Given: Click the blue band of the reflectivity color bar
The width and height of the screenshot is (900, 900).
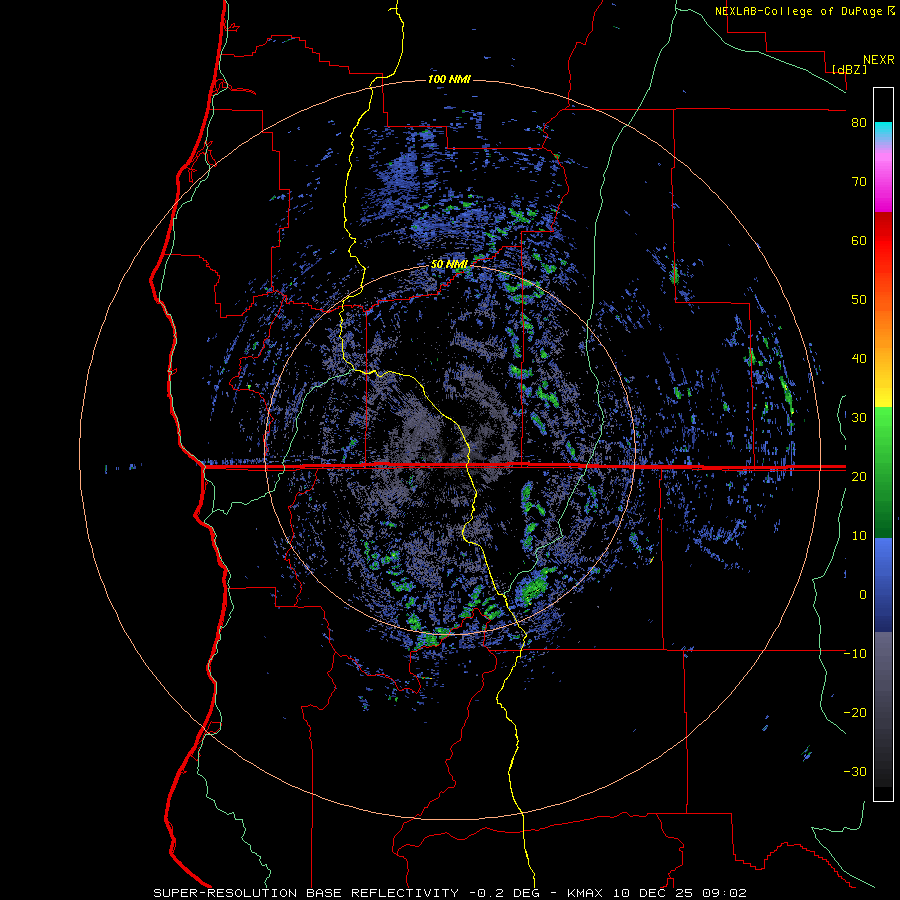Looking at the screenshot, I should [x=883, y=585].
